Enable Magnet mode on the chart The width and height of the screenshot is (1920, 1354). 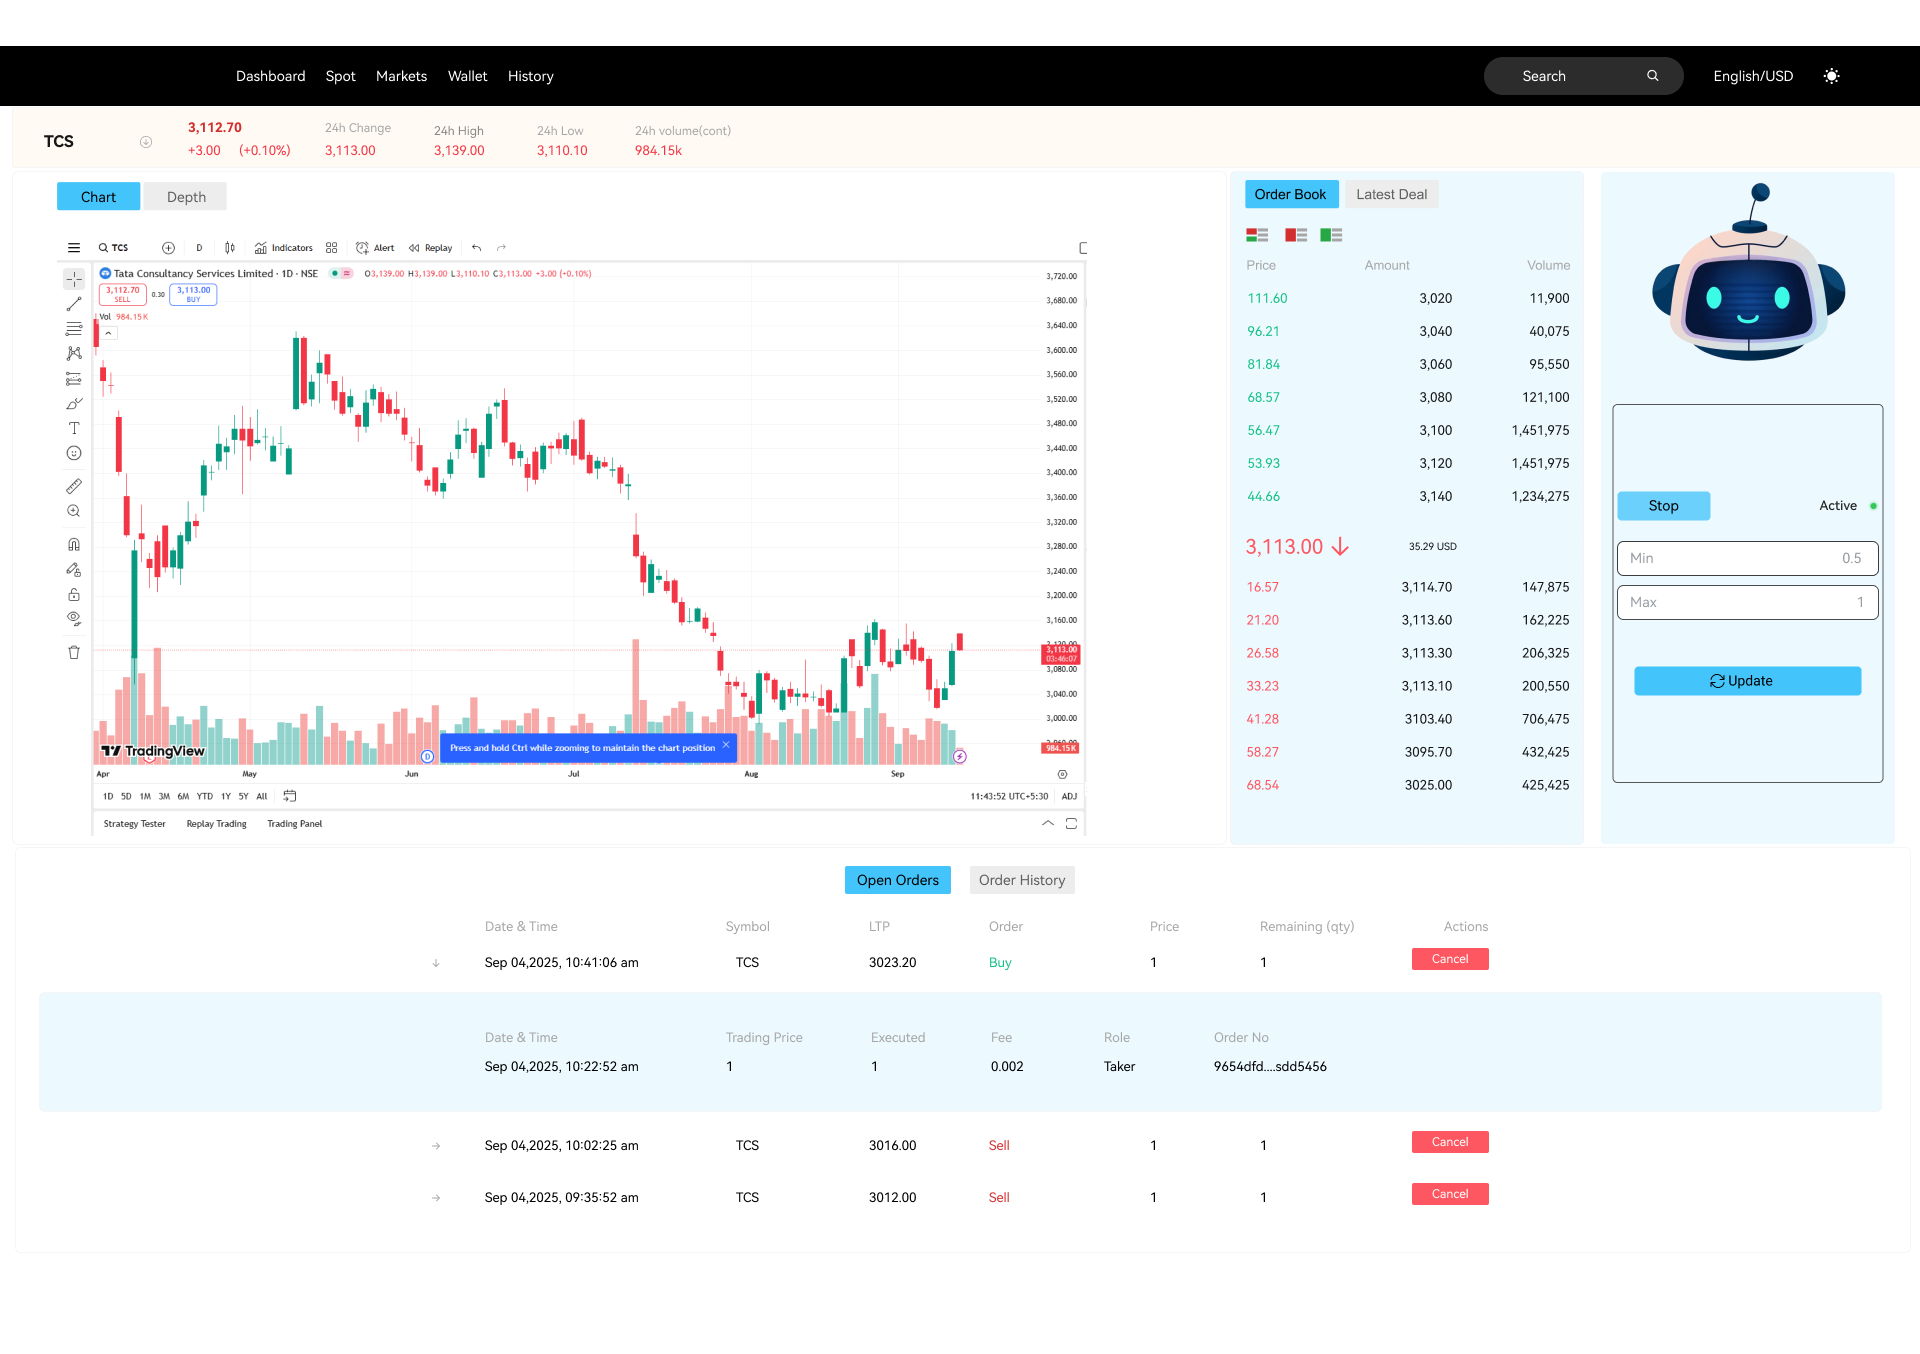pyautogui.click(x=74, y=543)
